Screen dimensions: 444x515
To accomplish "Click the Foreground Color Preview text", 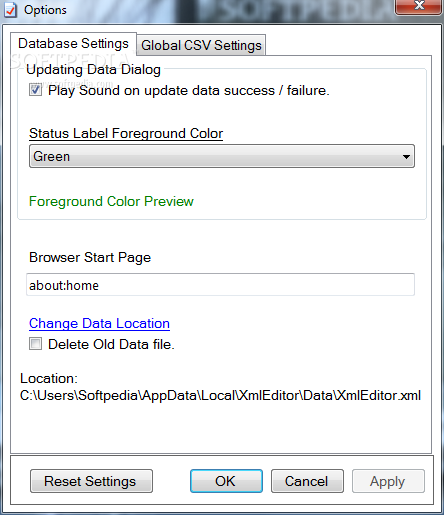I will (111, 201).
